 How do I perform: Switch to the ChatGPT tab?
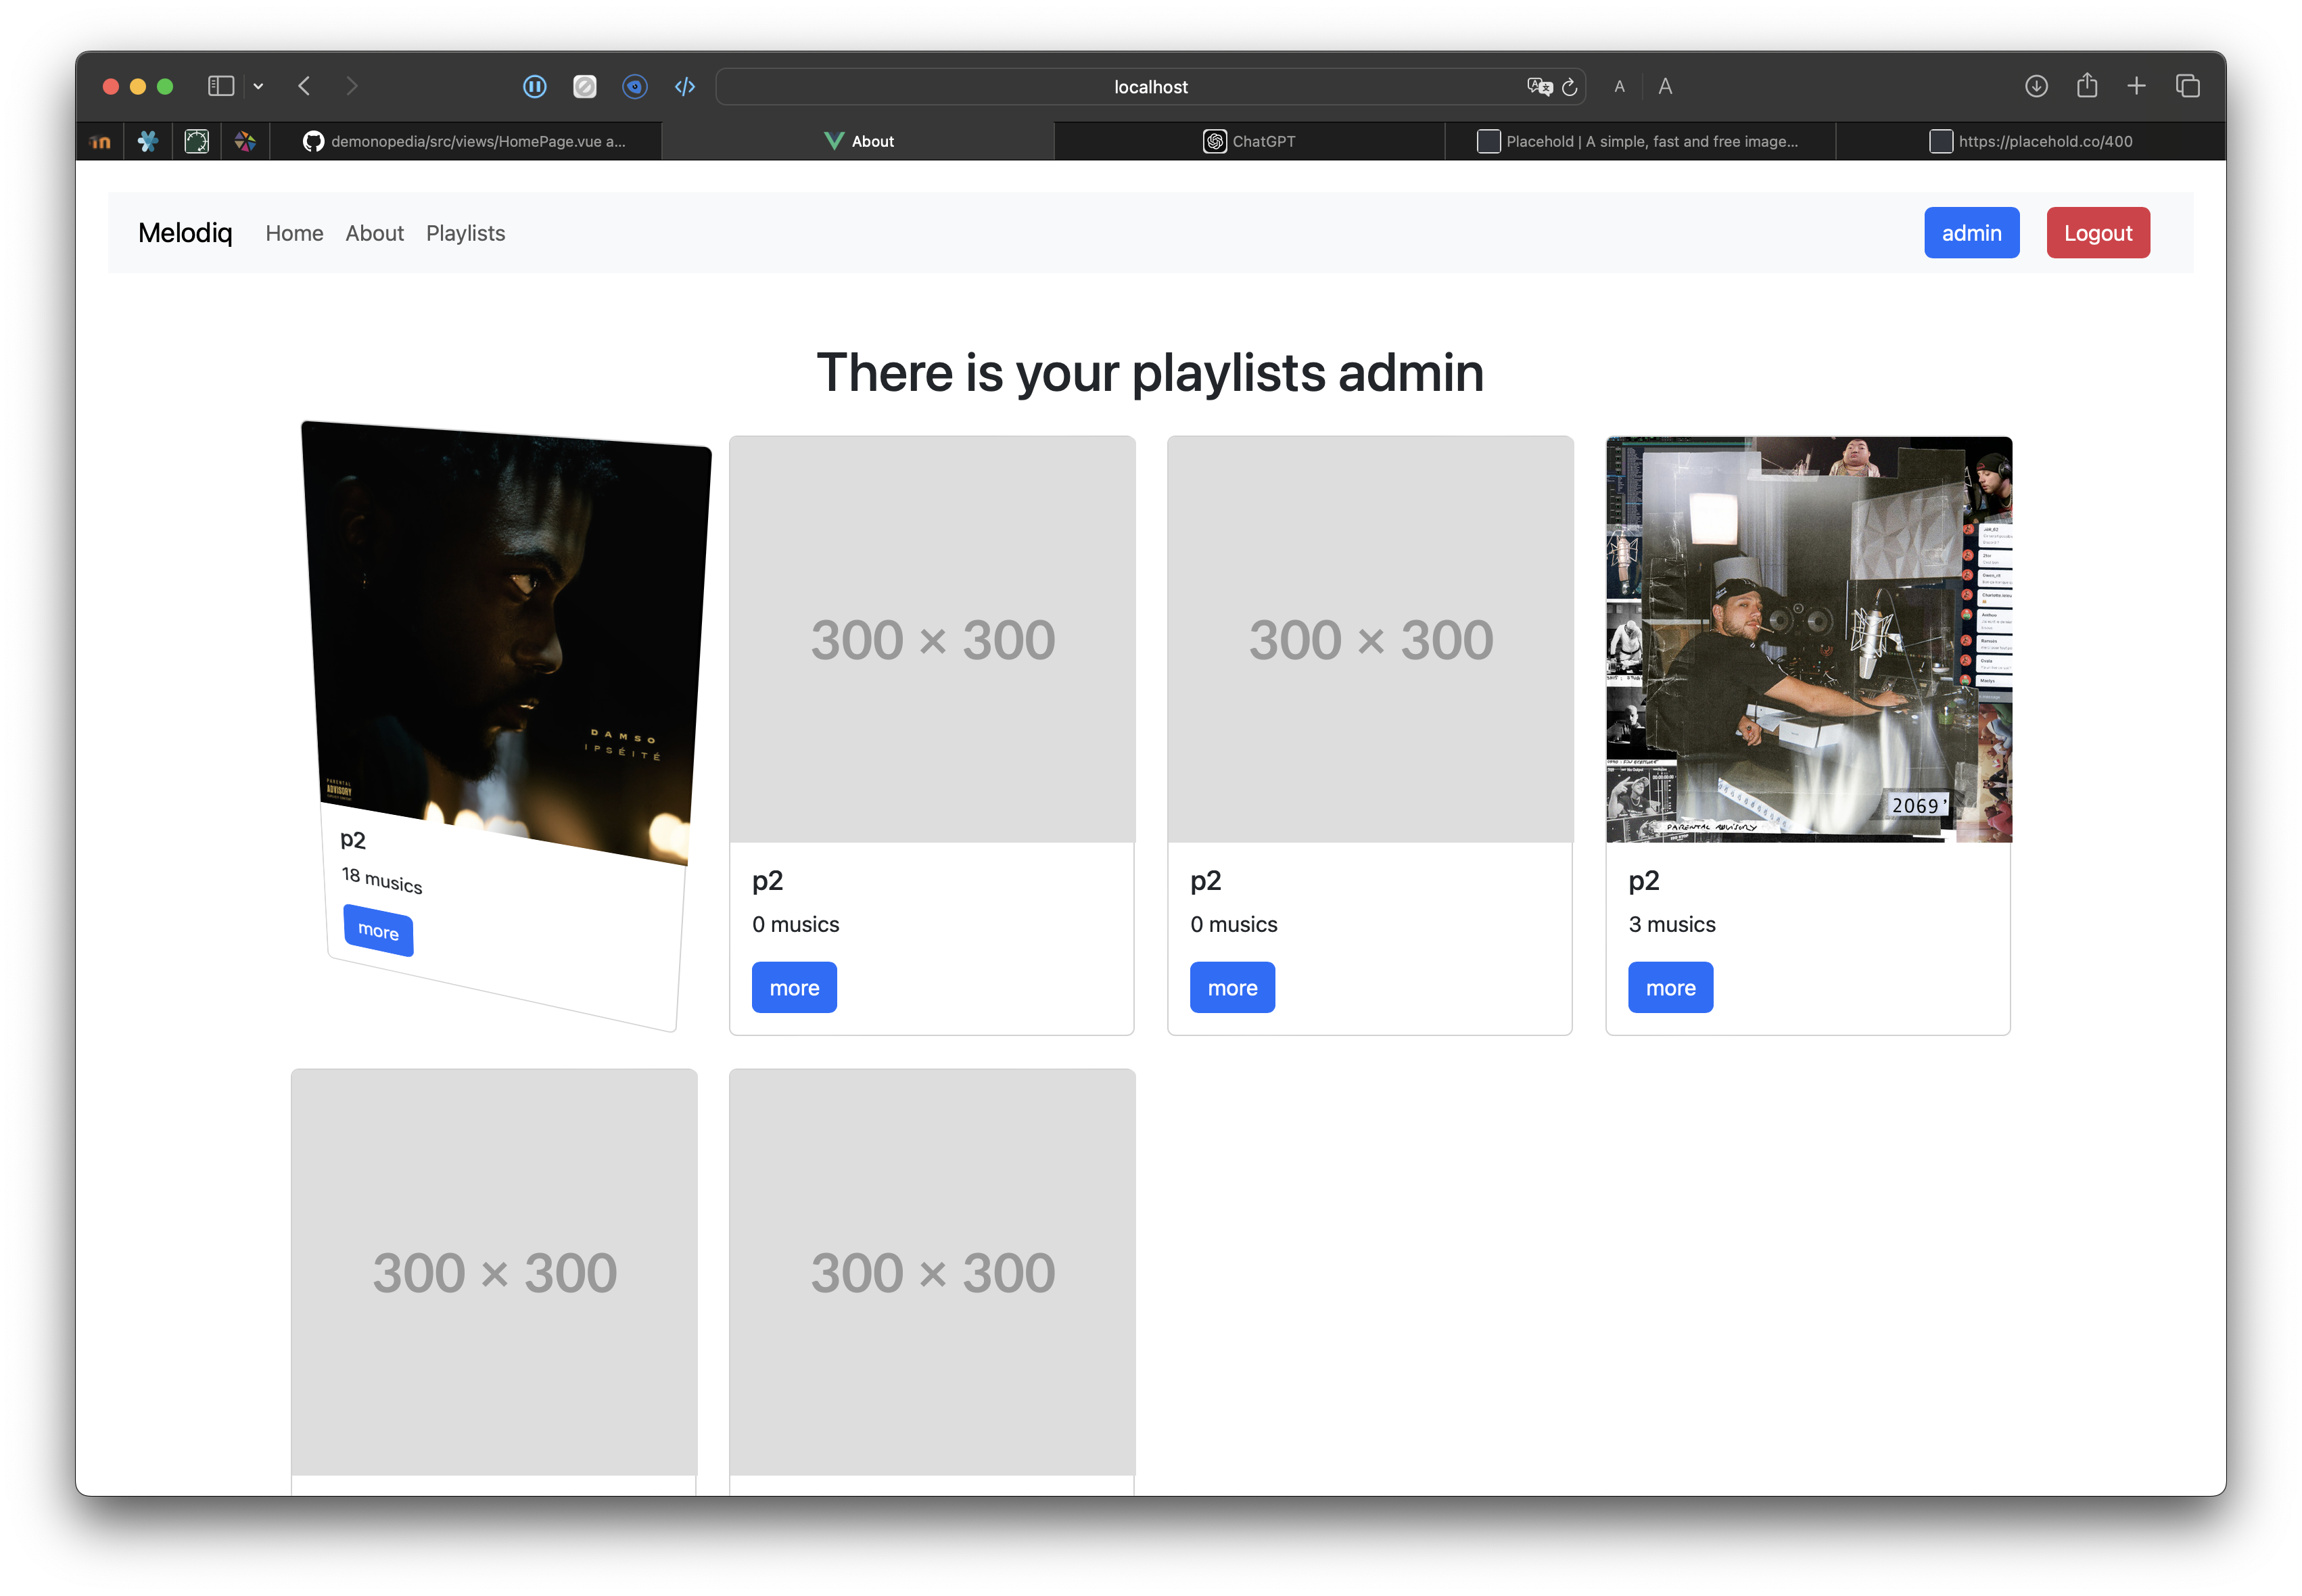pyautogui.click(x=1249, y=141)
